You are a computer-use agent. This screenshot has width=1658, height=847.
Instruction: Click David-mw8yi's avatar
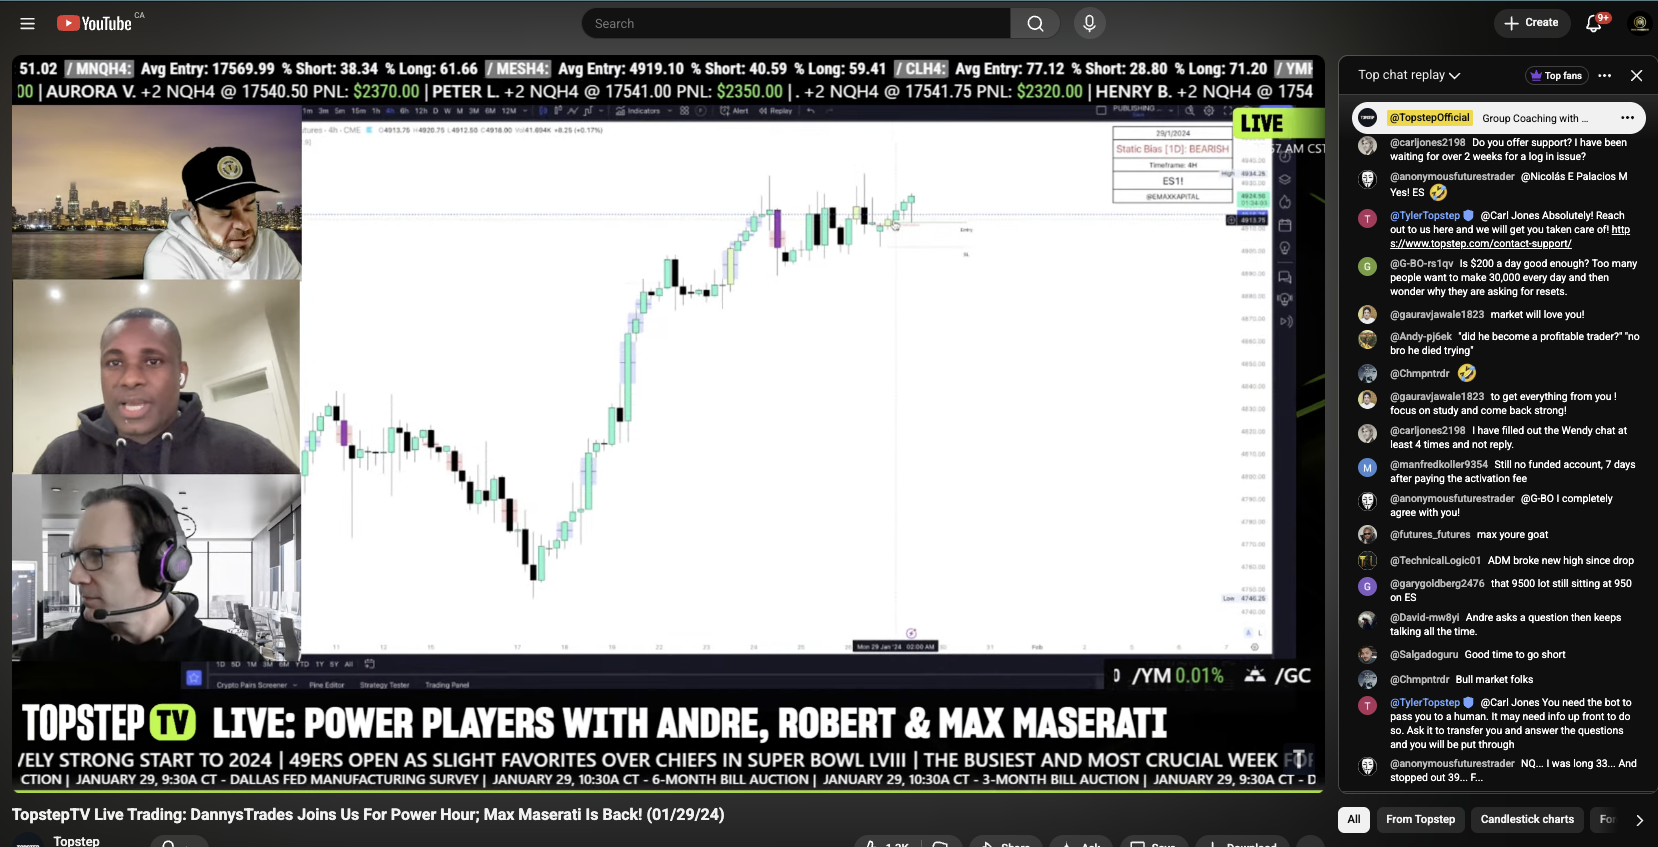coord(1367,620)
